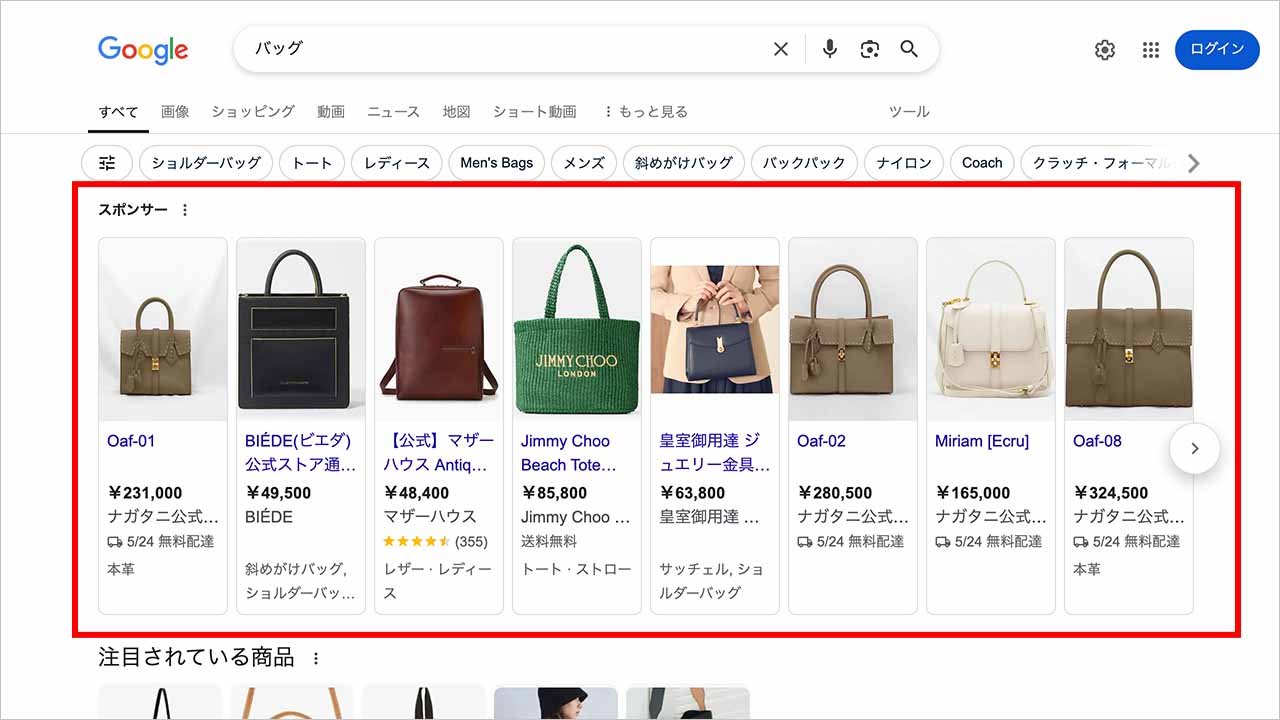Select the Men's Bags filter chip
Viewport: 1280px width, 720px height.
(x=497, y=163)
